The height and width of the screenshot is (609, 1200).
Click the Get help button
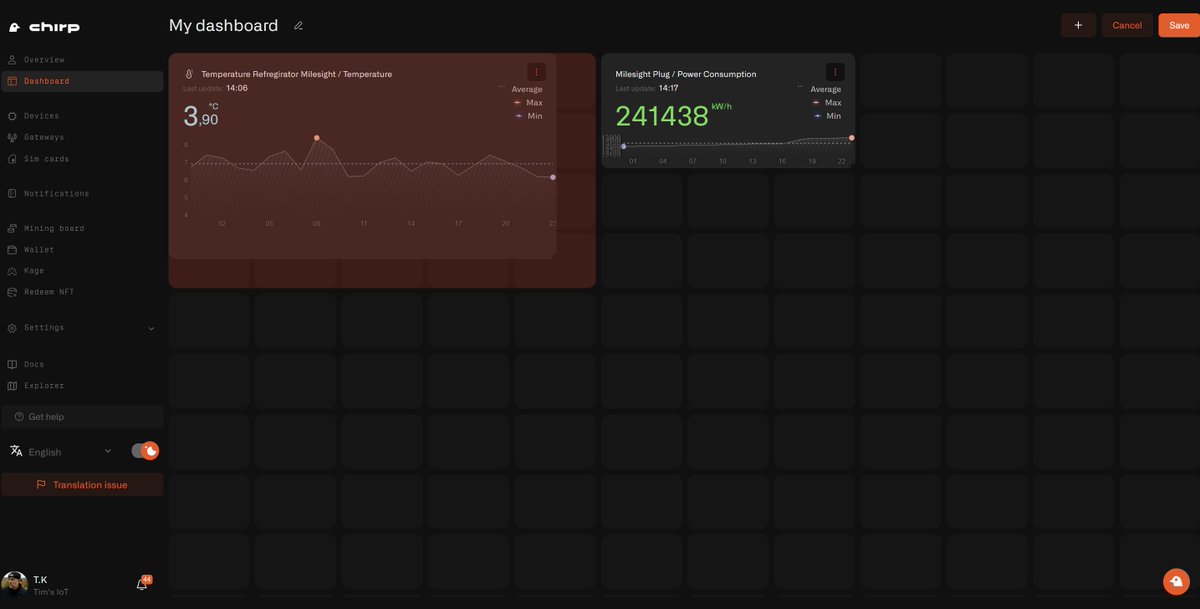[82, 417]
